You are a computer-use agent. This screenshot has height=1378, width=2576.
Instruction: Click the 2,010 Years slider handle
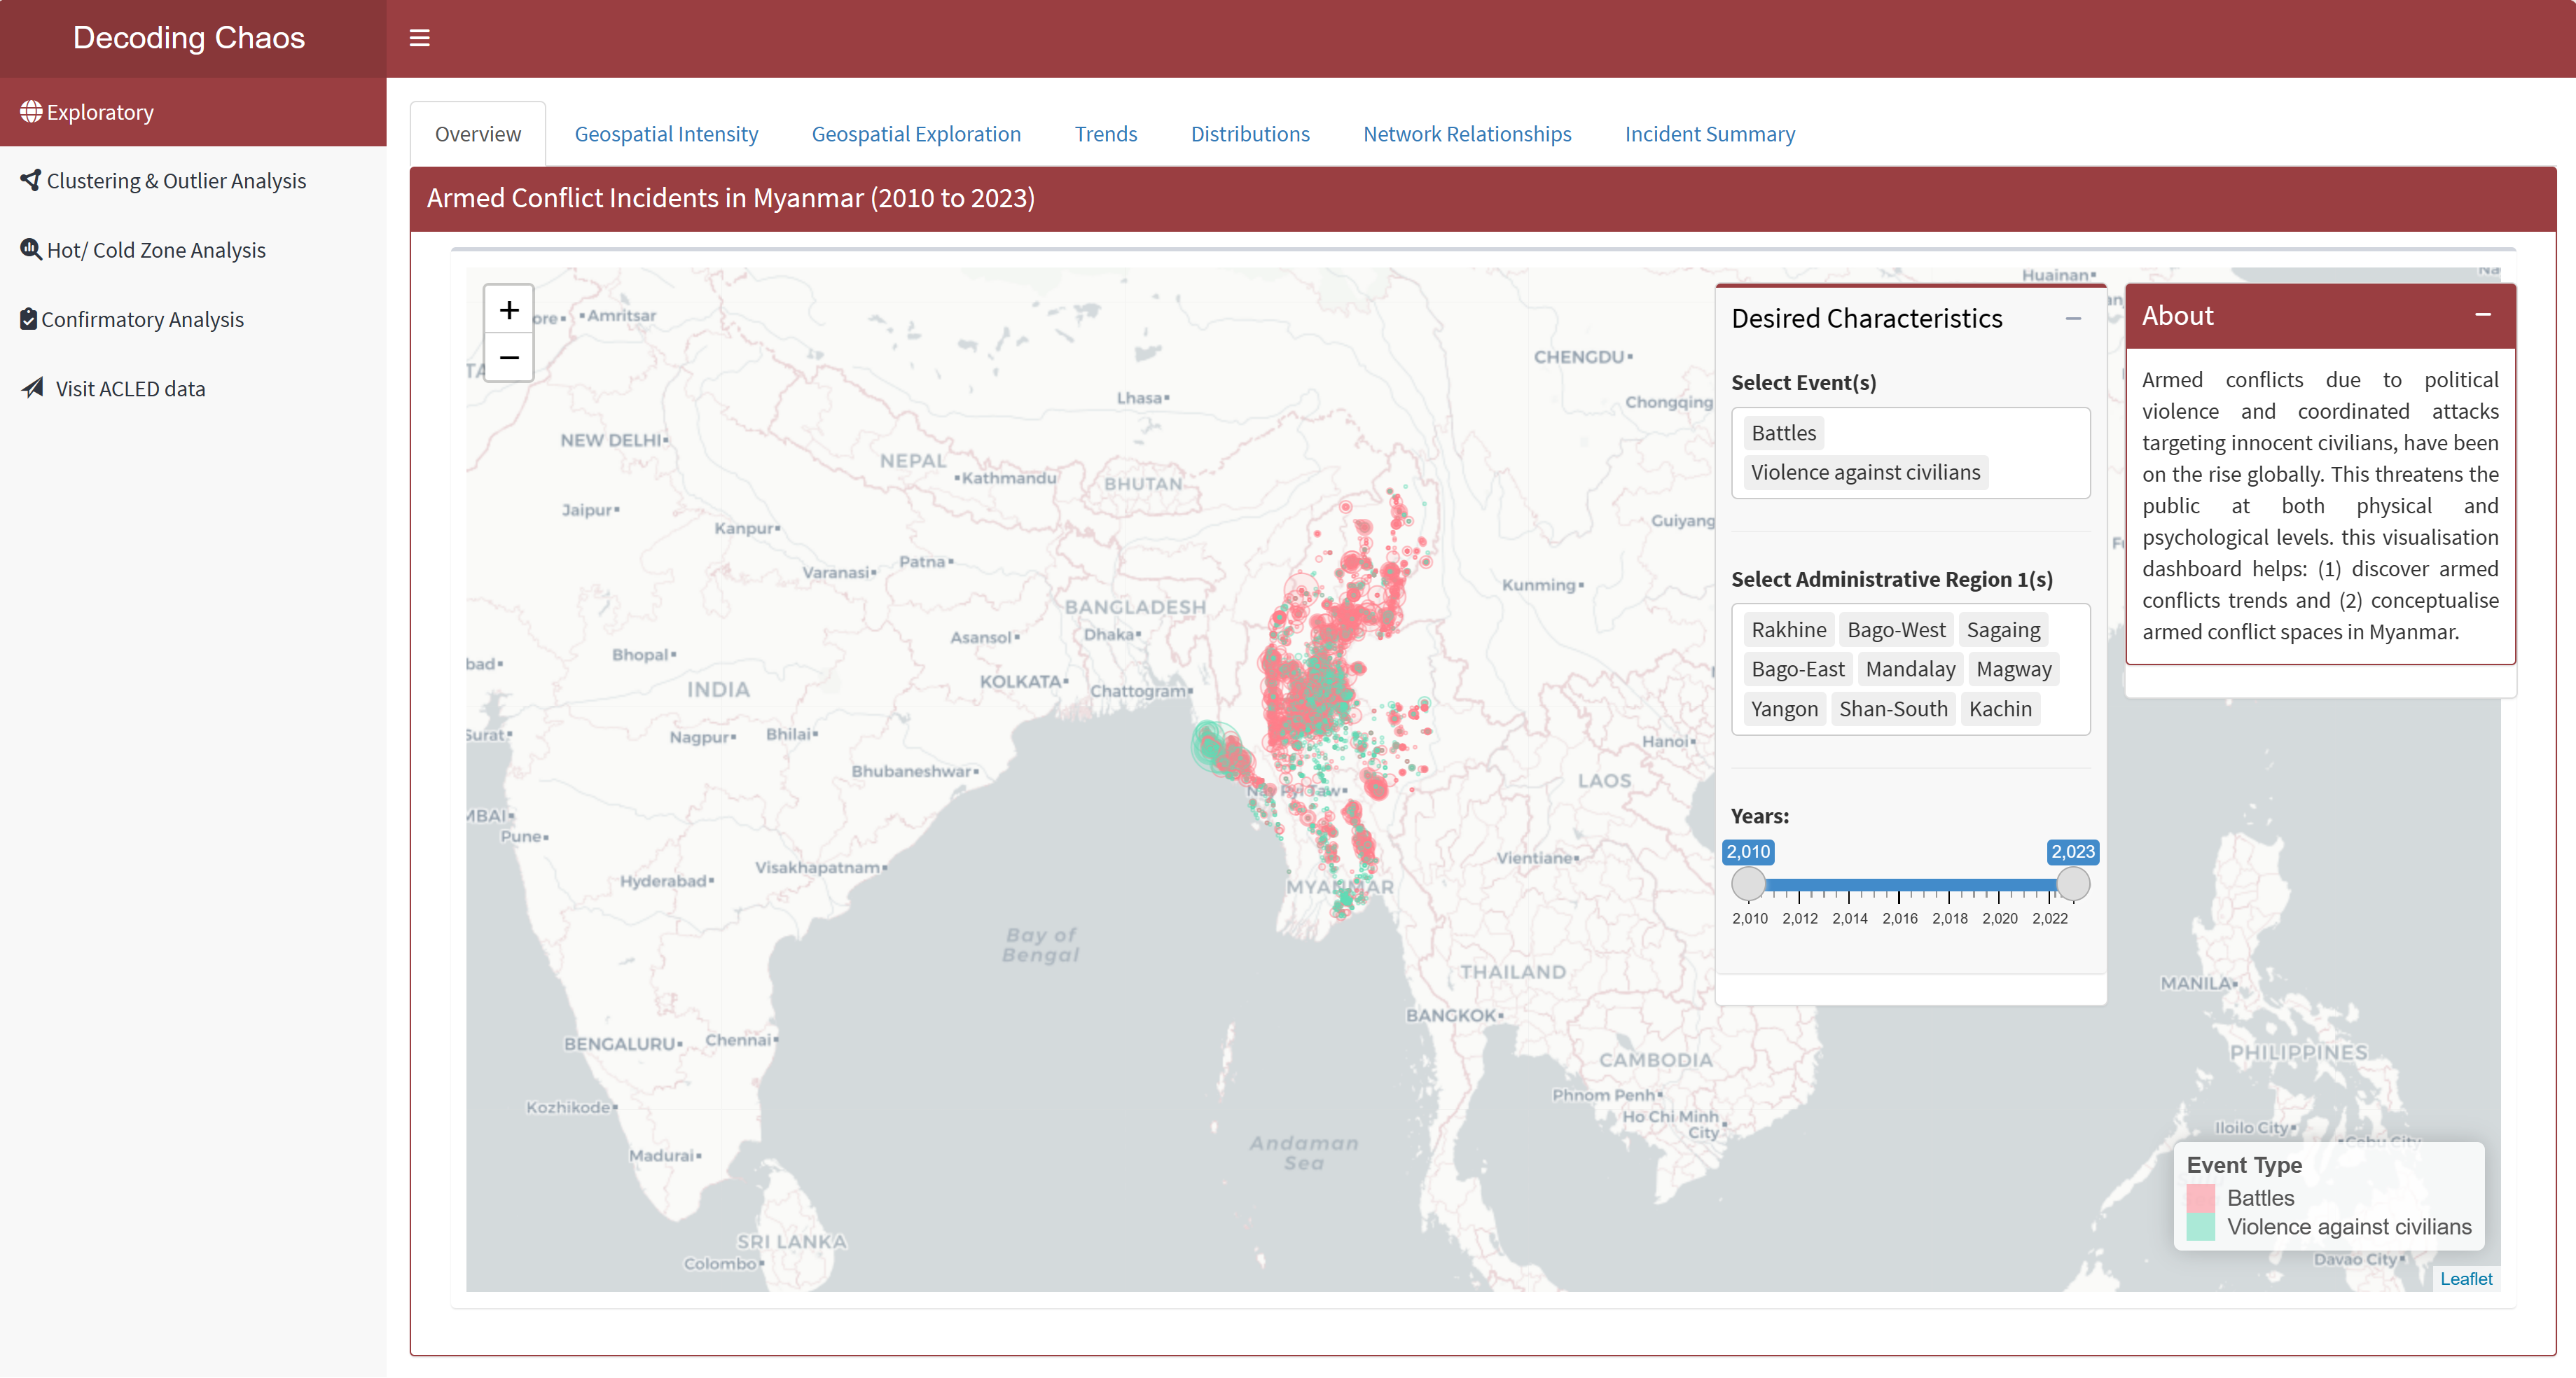point(1748,884)
